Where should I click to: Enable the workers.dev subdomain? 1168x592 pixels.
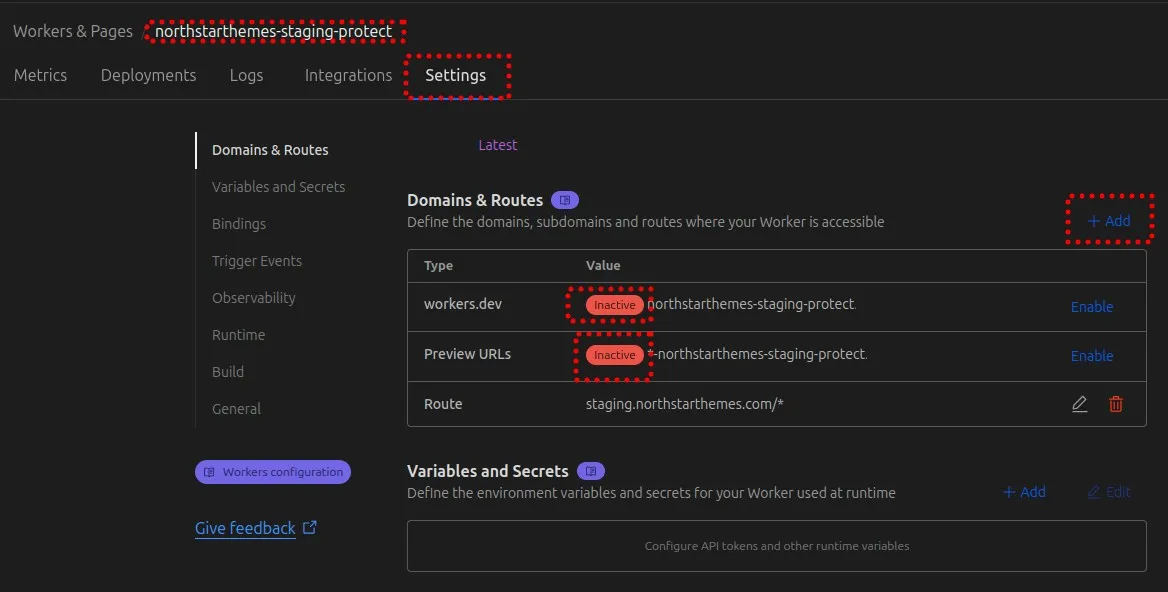point(1092,307)
